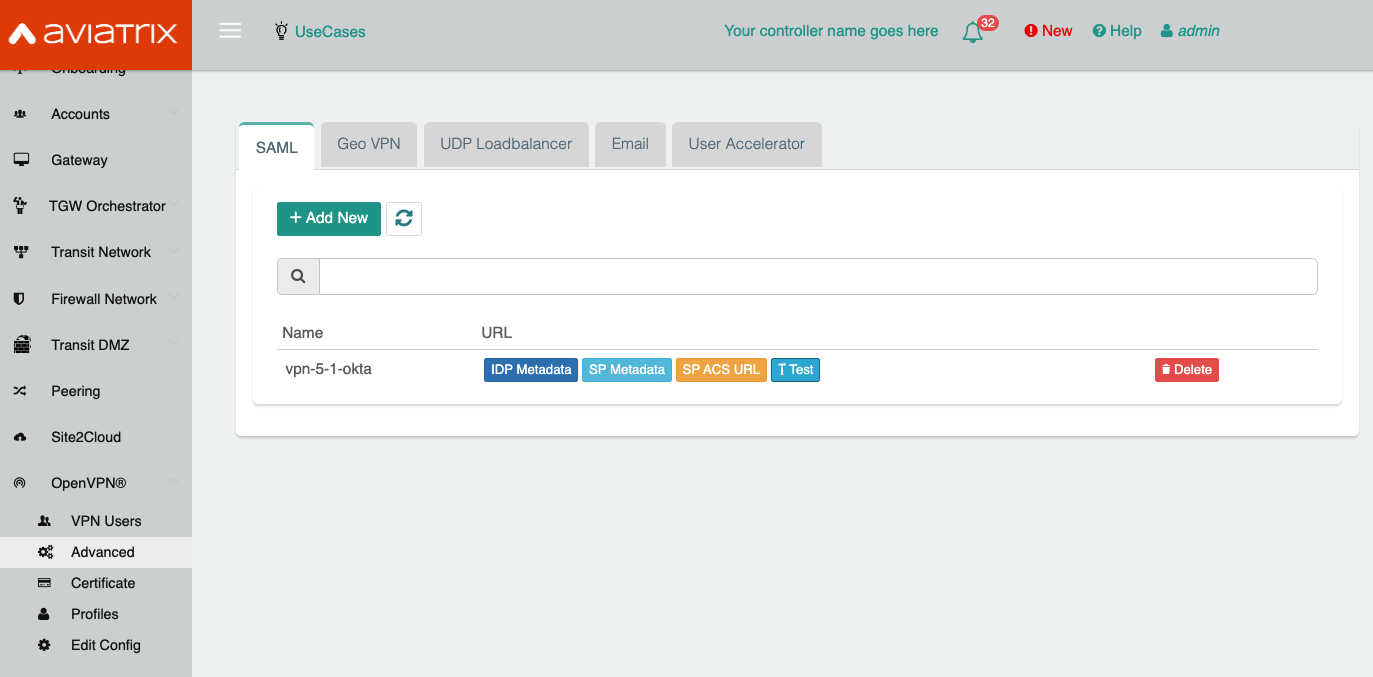Image resolution: width=1373 pixels, height=677 pixels.
Task: Click the Gateway monitor icon in sidebar
Action: (x=21, y=160)
